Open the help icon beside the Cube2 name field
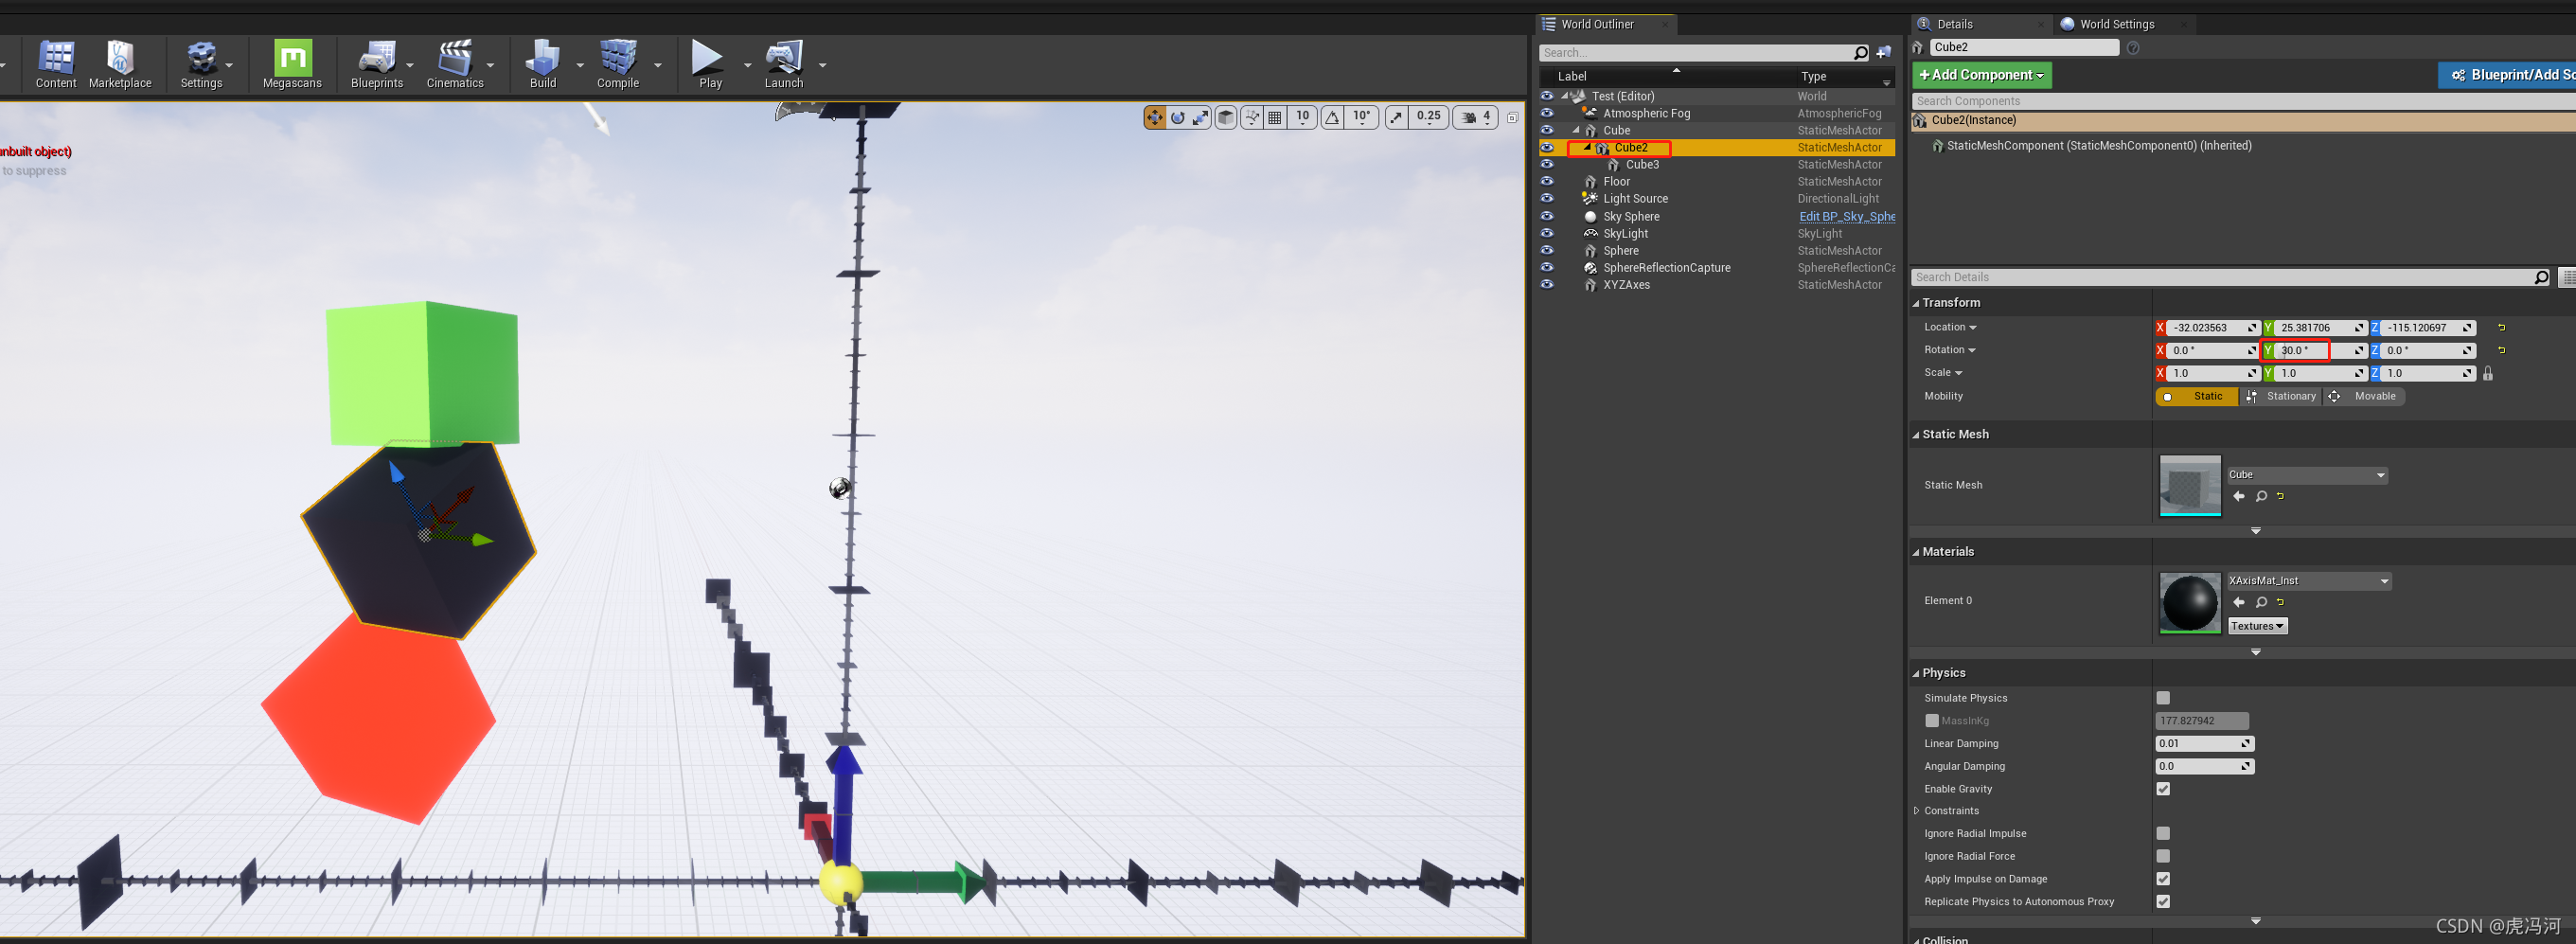The height and width of the screenshot is (944, 2576). [x=2133, y=48]
